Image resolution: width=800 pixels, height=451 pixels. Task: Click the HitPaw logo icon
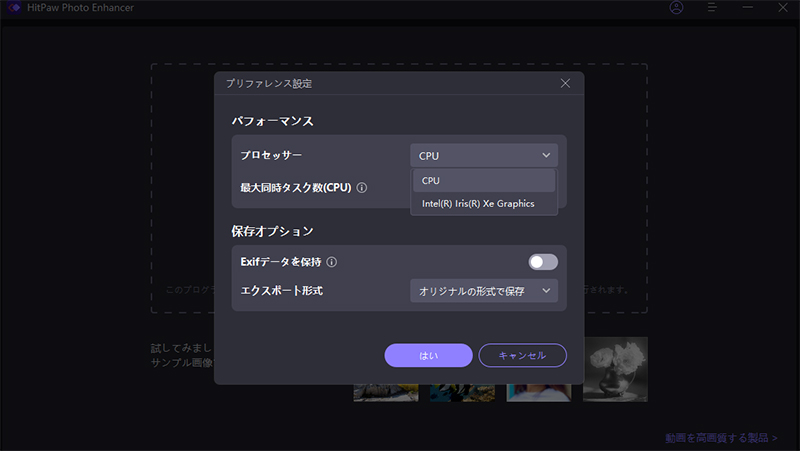(14, 8)
